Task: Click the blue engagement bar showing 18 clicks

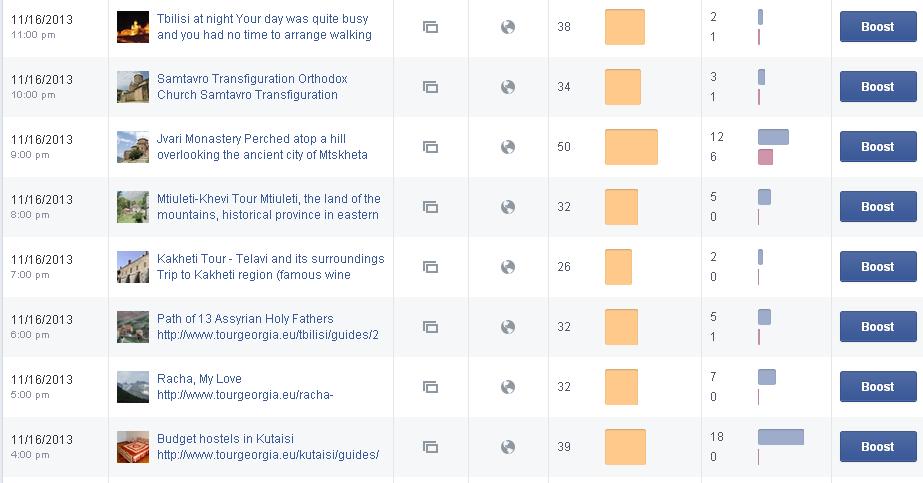Action: [781, 437]
